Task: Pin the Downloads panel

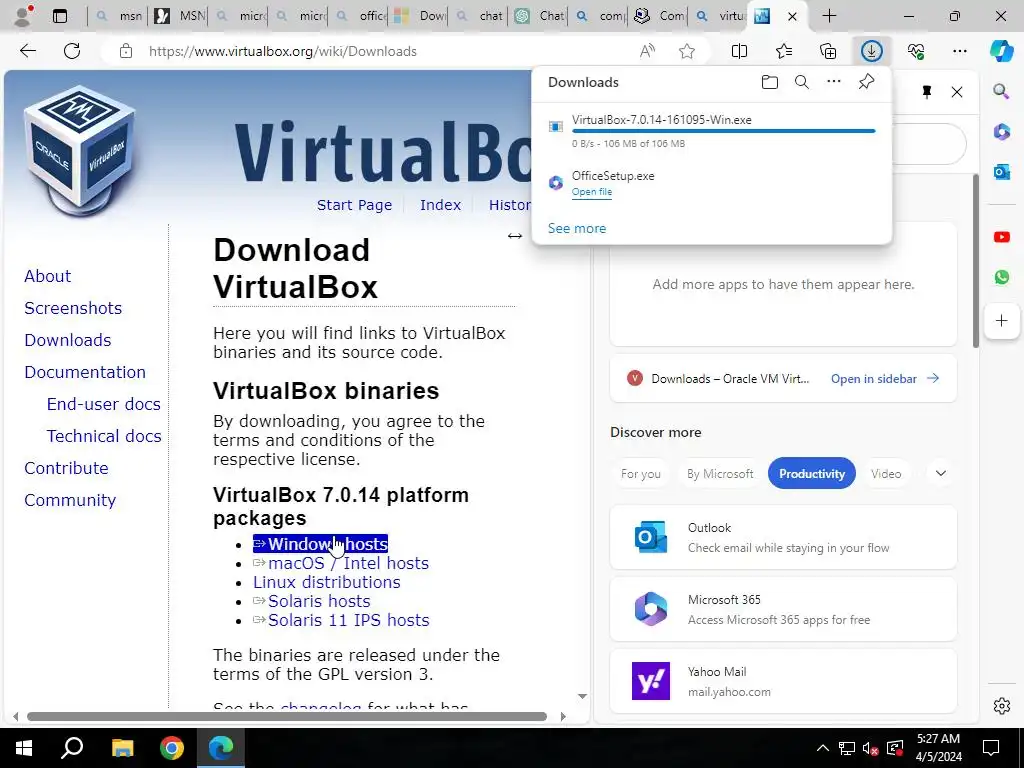Action: pos(867,82)
